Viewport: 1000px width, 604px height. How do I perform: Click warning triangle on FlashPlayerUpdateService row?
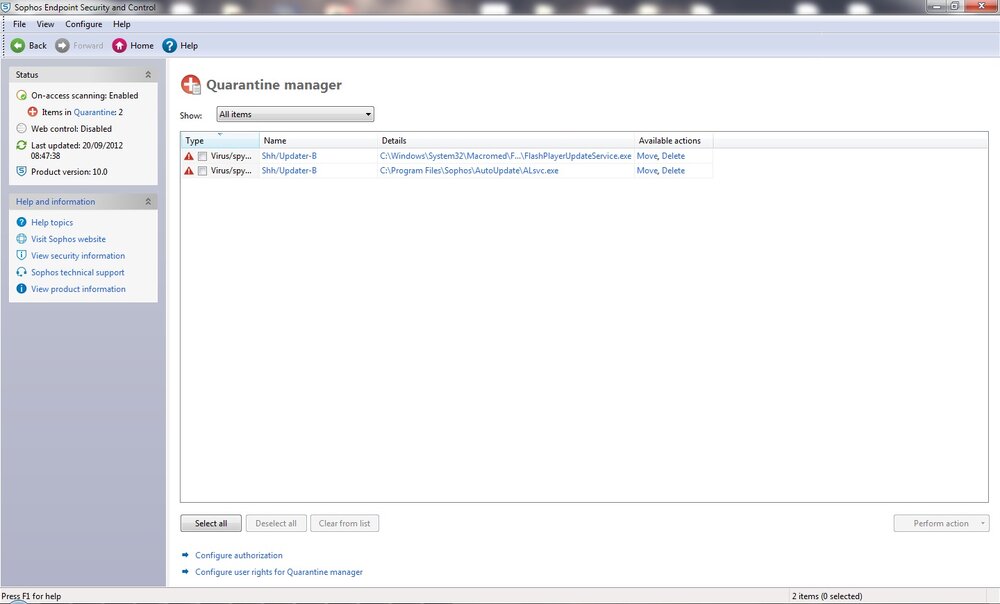(x=189, y=156)
